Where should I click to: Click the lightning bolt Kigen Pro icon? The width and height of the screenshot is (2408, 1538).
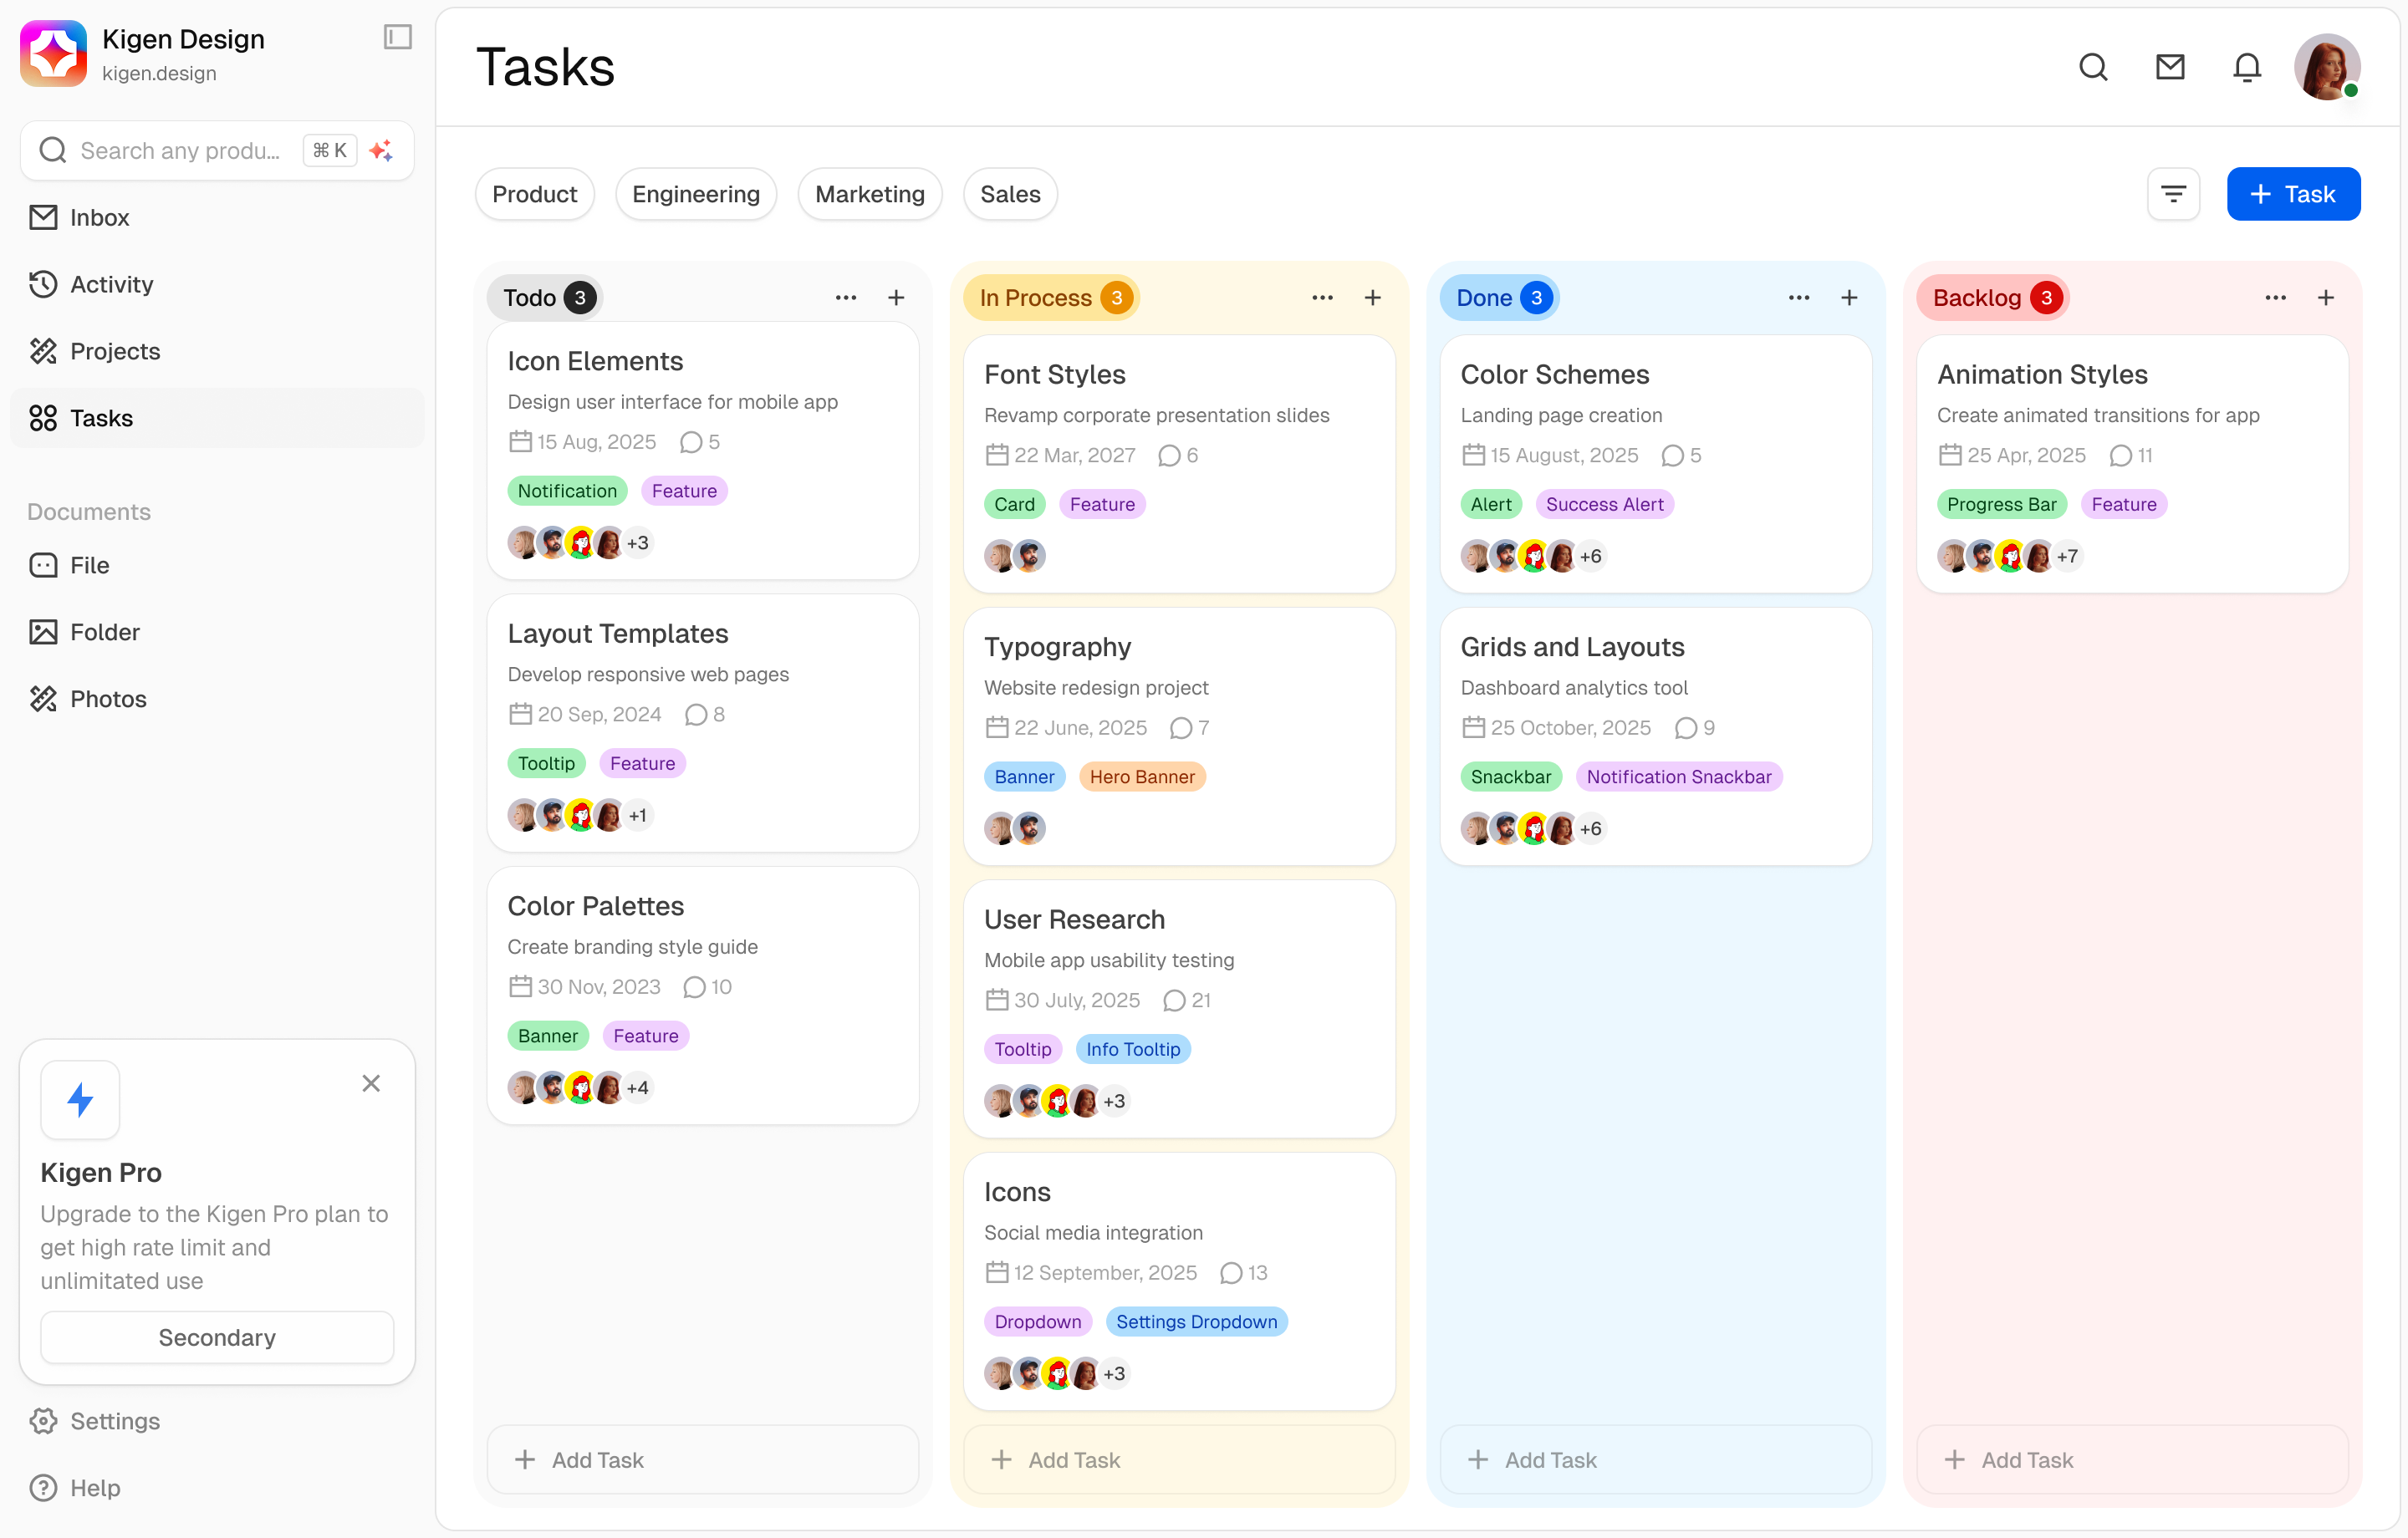80,1100
